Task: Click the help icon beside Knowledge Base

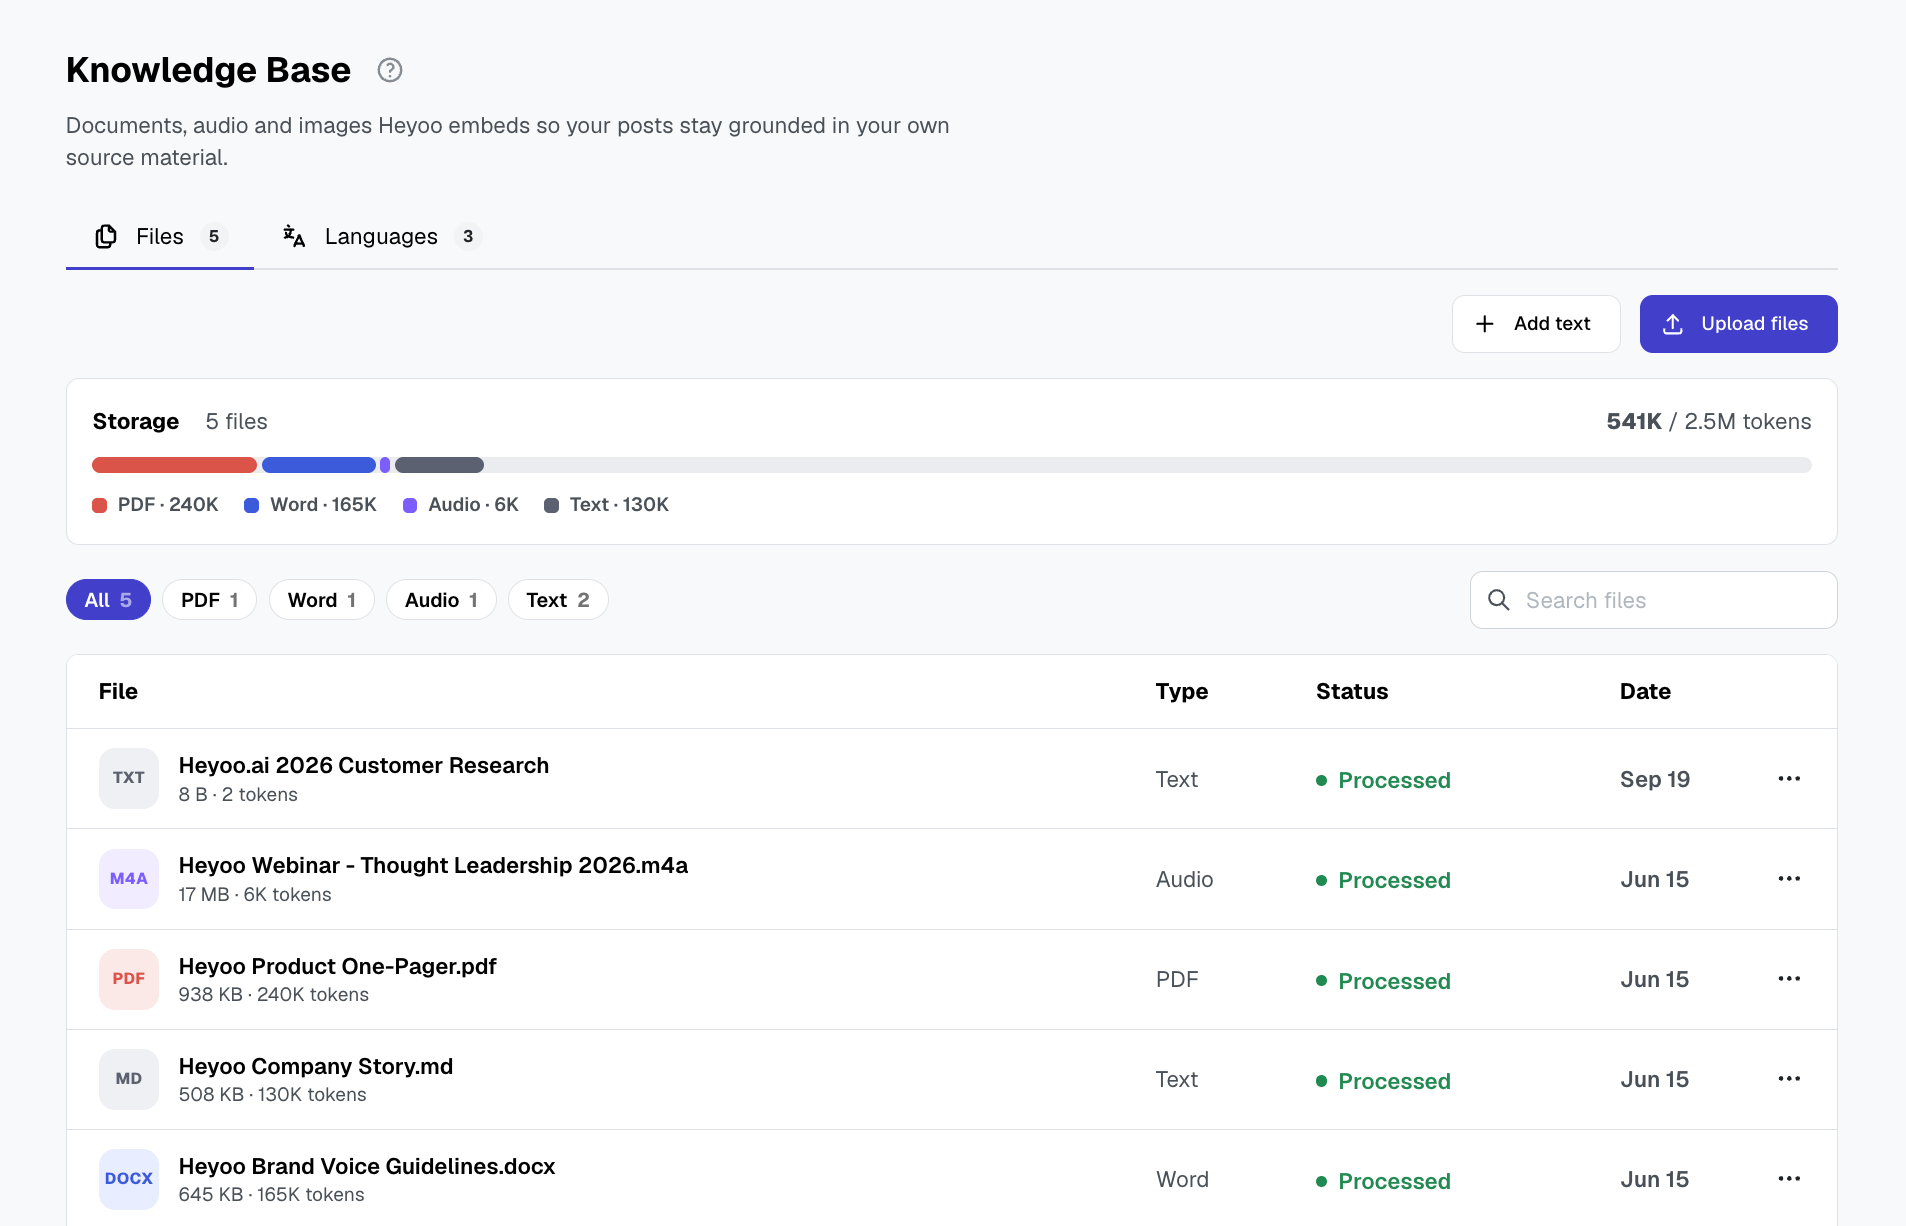Action: pyautogui.click(x=390, y=70)
